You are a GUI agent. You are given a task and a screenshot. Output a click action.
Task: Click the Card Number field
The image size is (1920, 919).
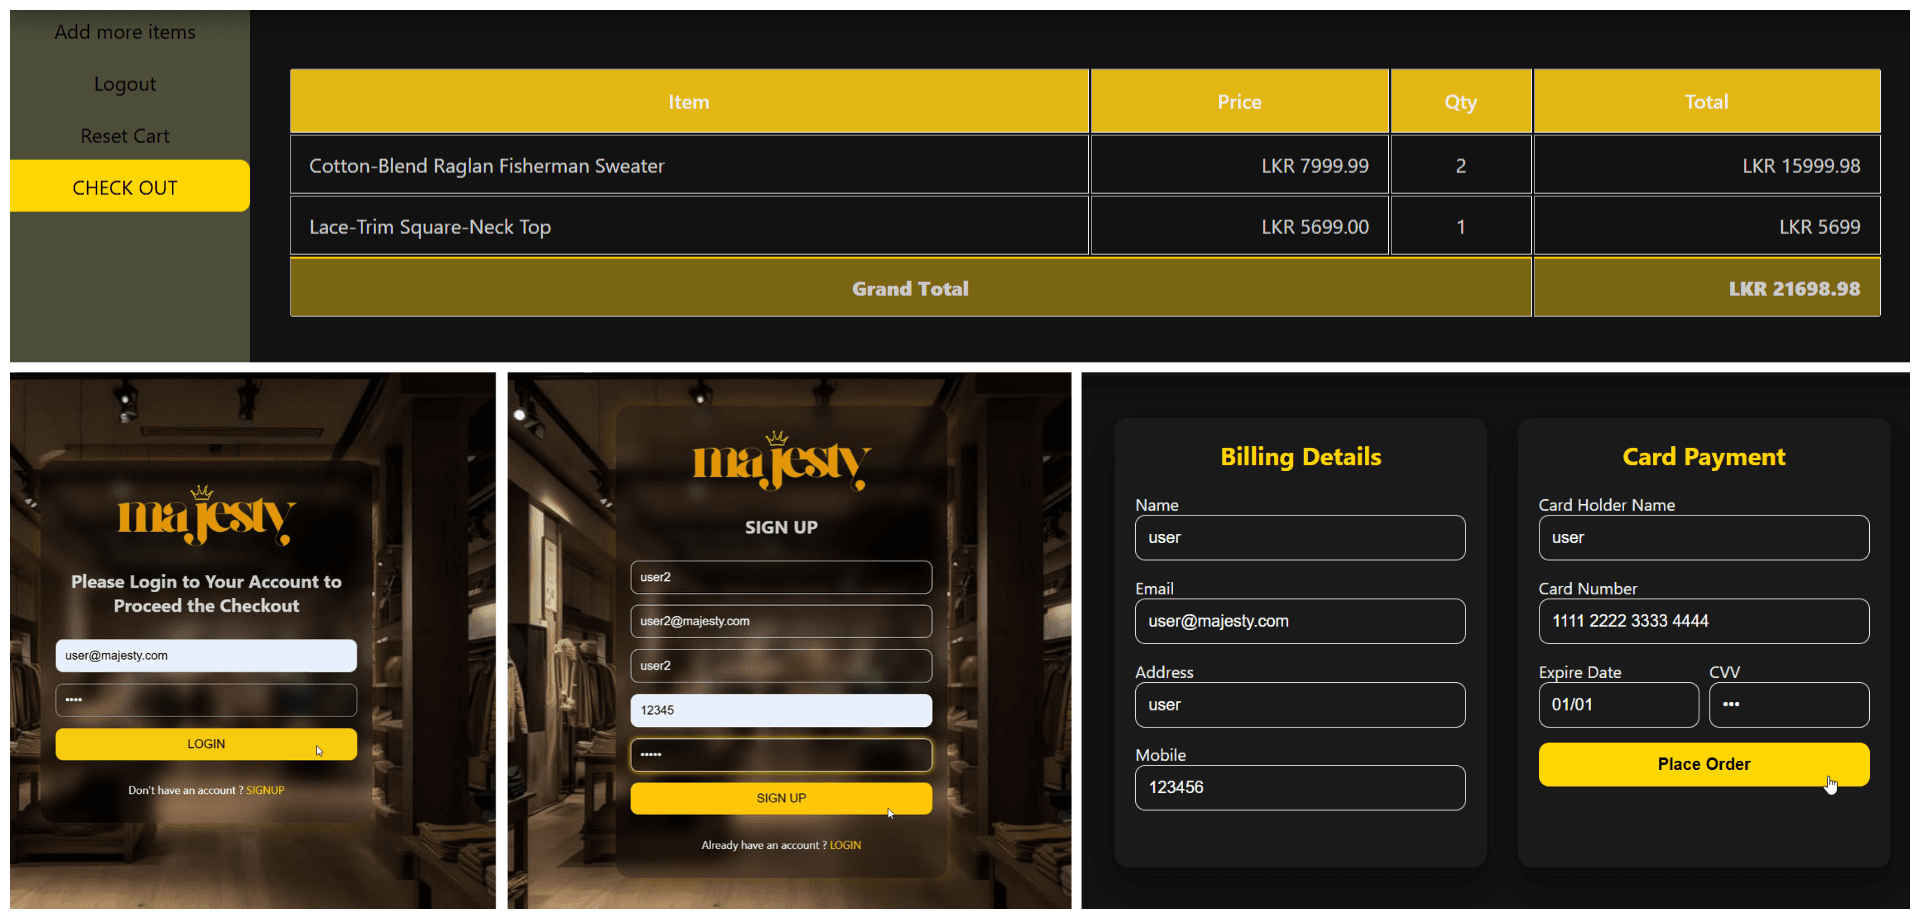point(1704,621)
